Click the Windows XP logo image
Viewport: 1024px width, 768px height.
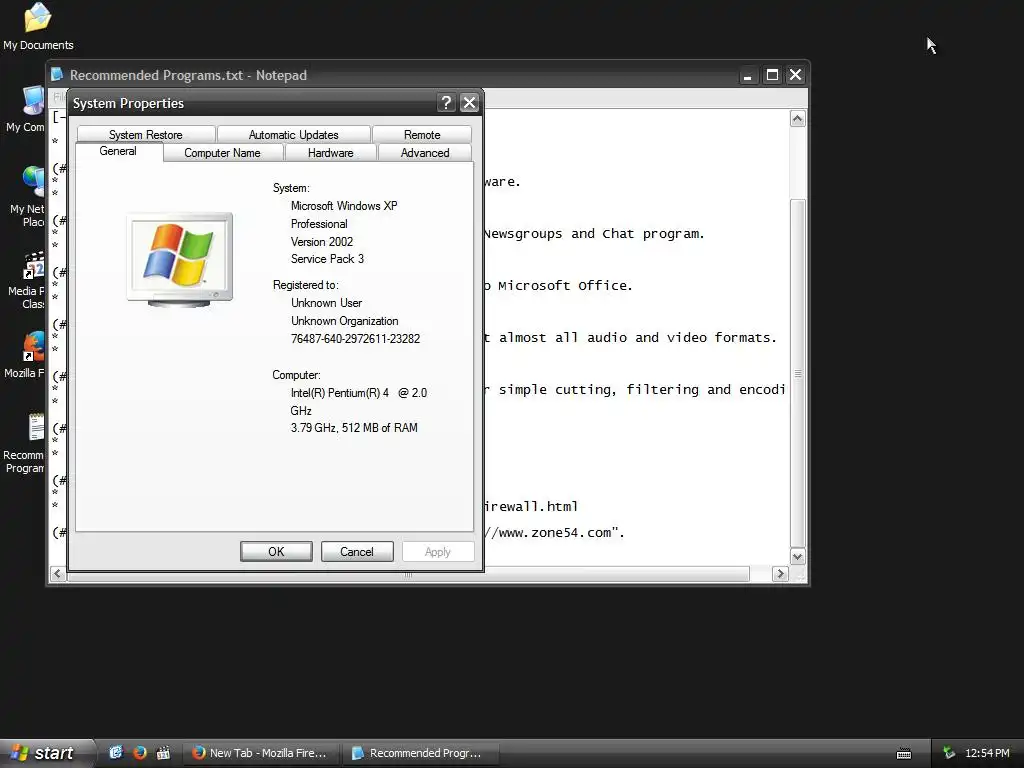(180, 259)
